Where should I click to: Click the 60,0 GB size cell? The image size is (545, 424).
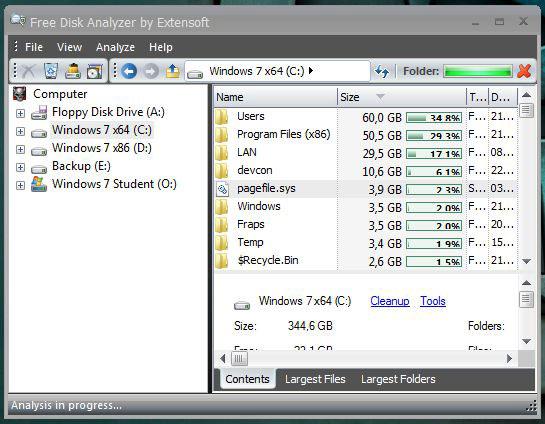tap(382, 117)
